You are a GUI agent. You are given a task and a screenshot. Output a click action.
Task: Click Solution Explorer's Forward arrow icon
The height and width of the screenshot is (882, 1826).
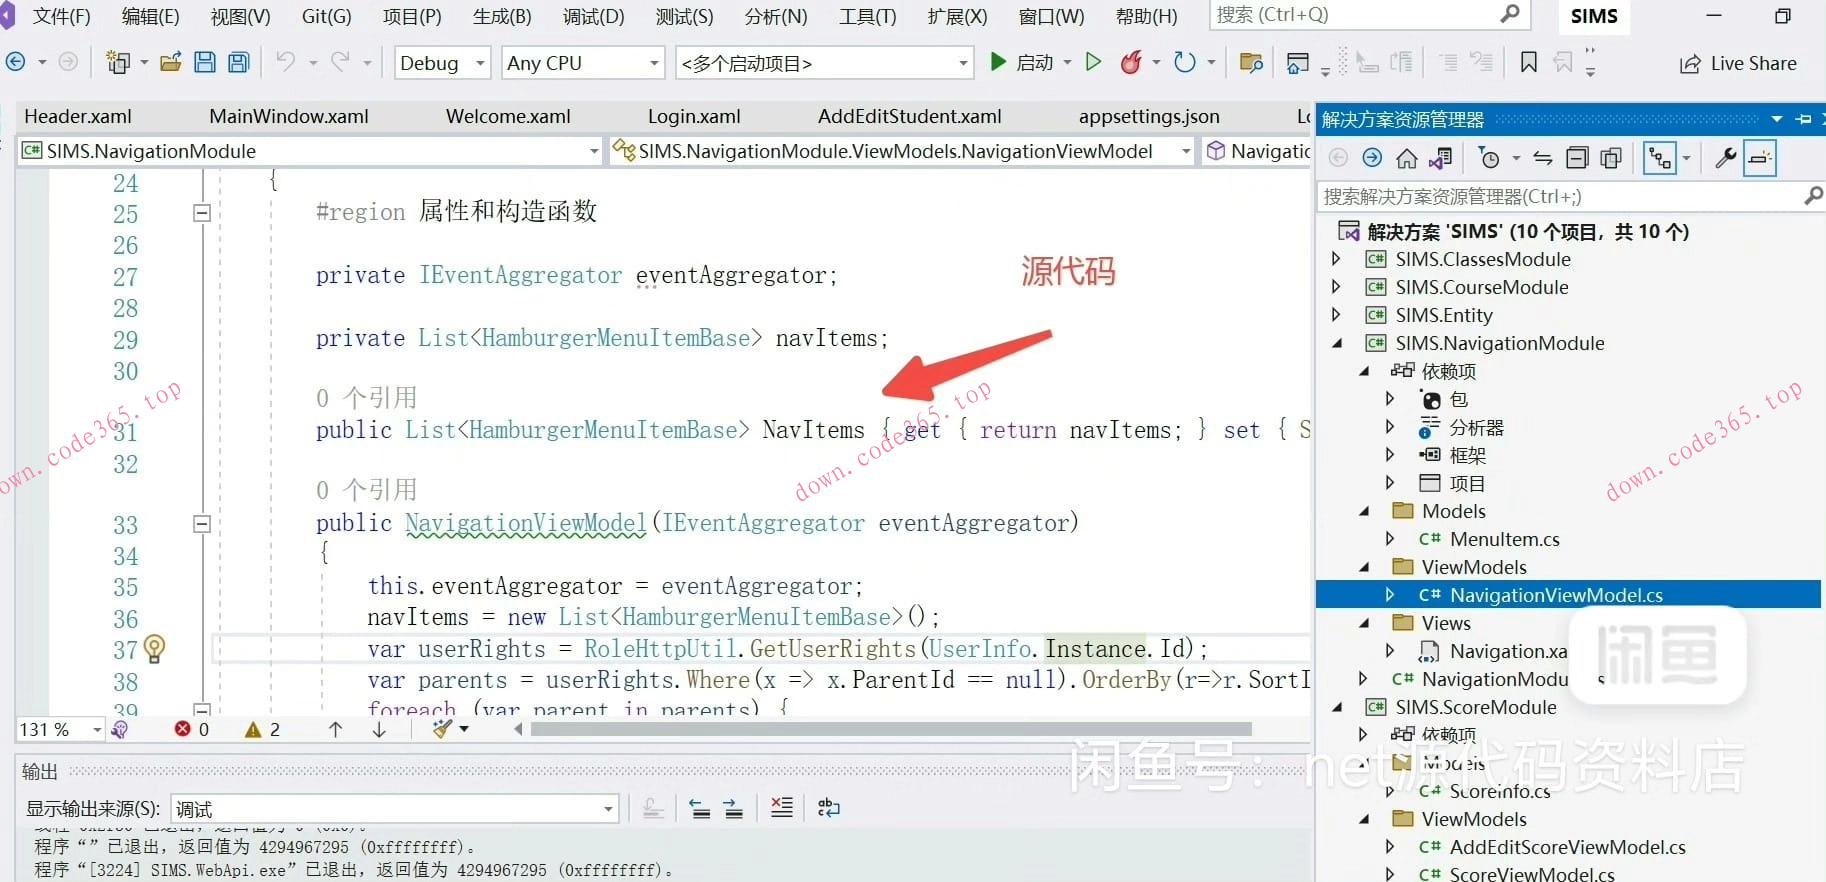tap(1373, 158)
